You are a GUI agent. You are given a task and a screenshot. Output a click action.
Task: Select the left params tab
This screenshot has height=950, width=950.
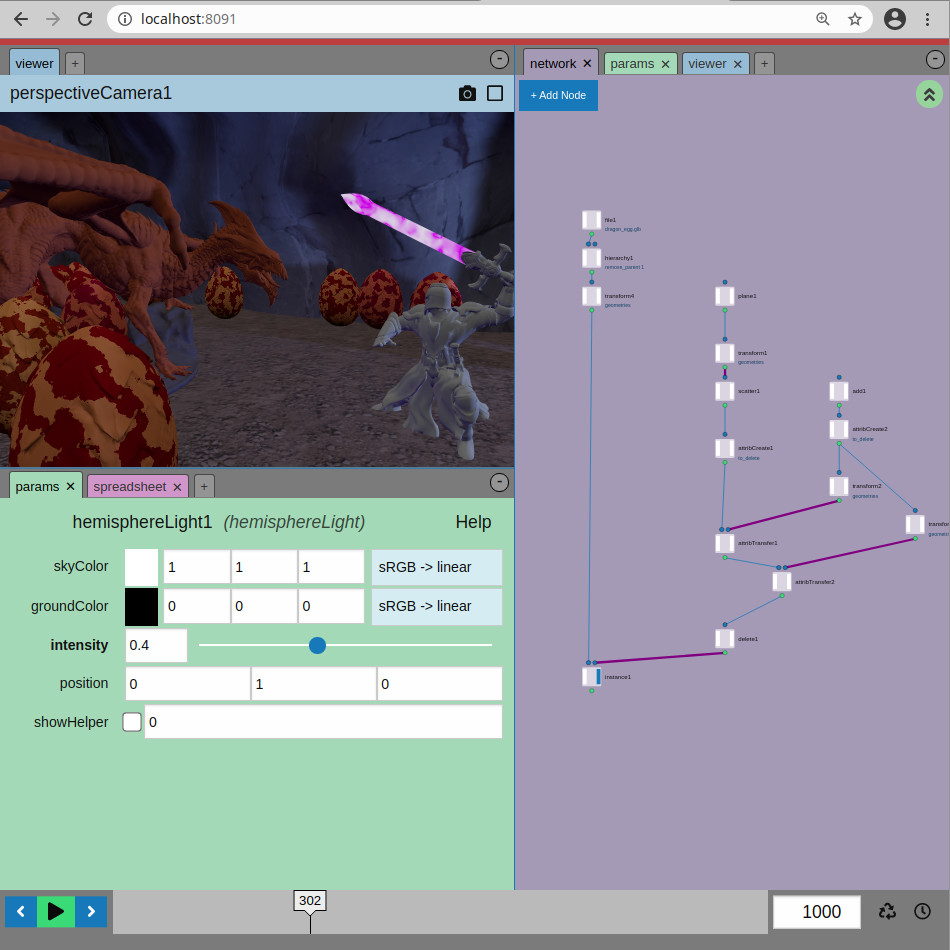pyautogui.click(x=37, y=487)
